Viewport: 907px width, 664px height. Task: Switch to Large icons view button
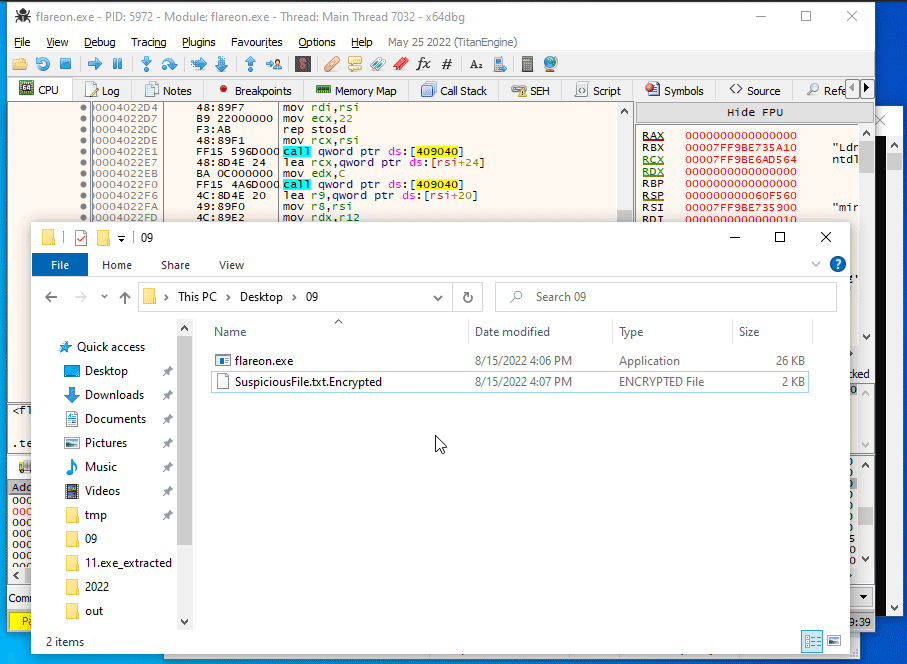[x=834, y=641]
